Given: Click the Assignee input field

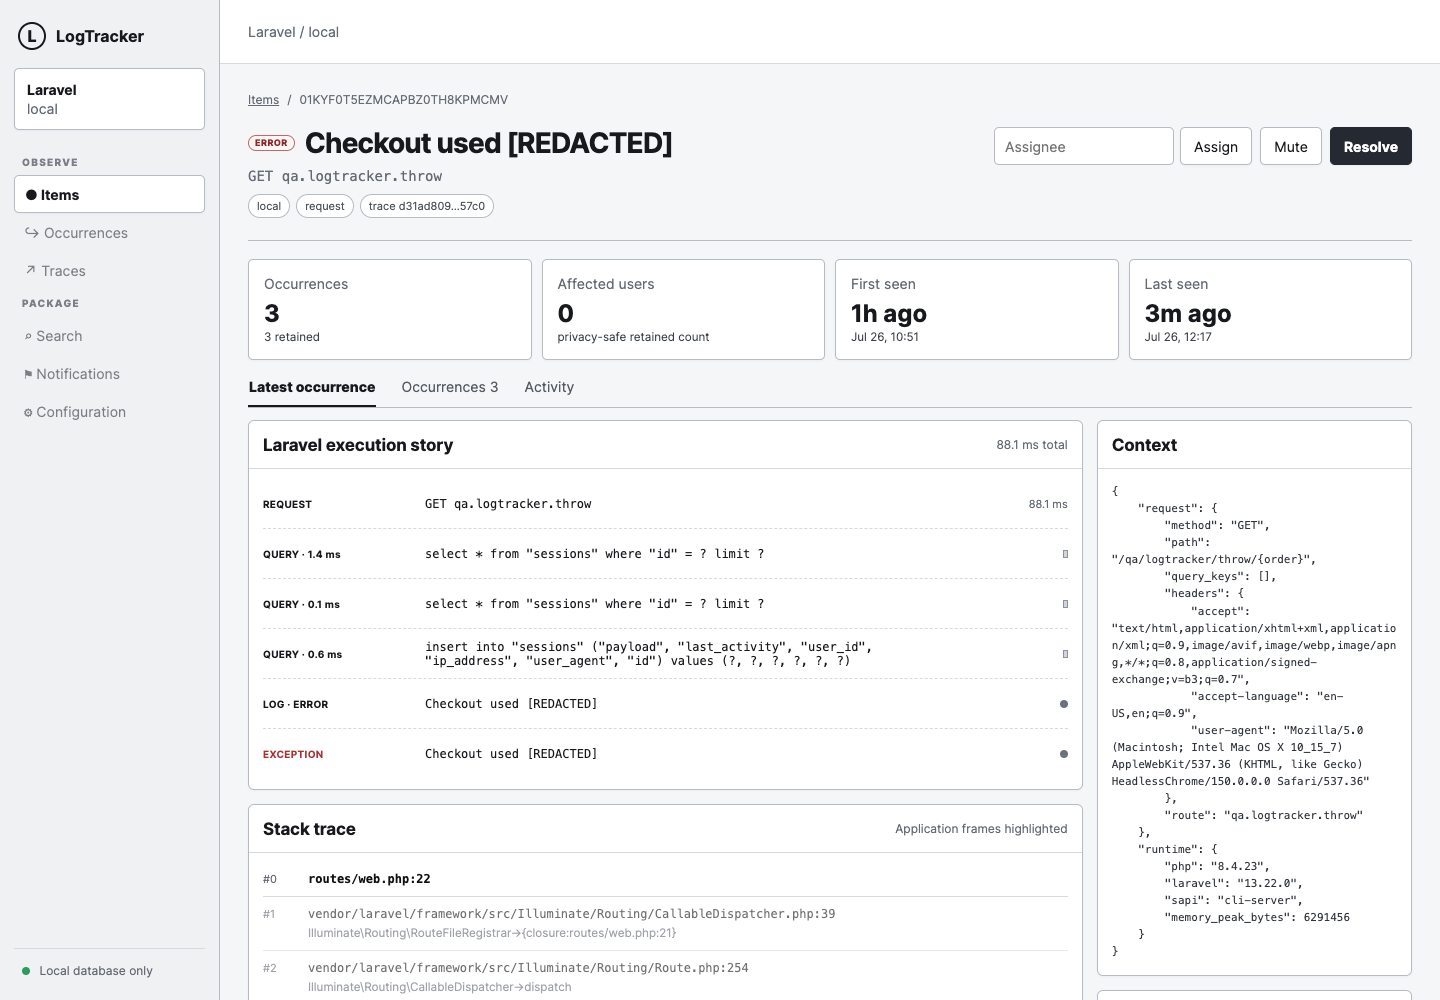Looking at the screenshot, I should [x=1084, y=146].
